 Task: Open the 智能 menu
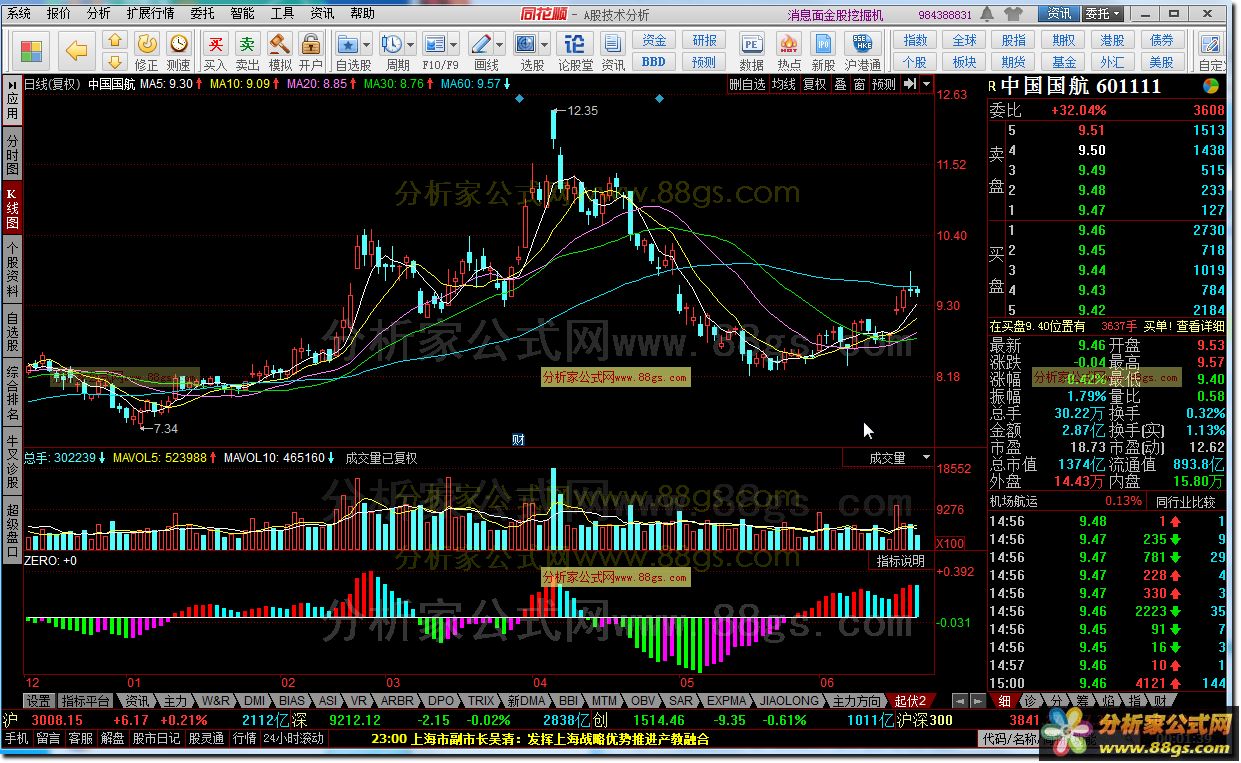pos(242,14)
